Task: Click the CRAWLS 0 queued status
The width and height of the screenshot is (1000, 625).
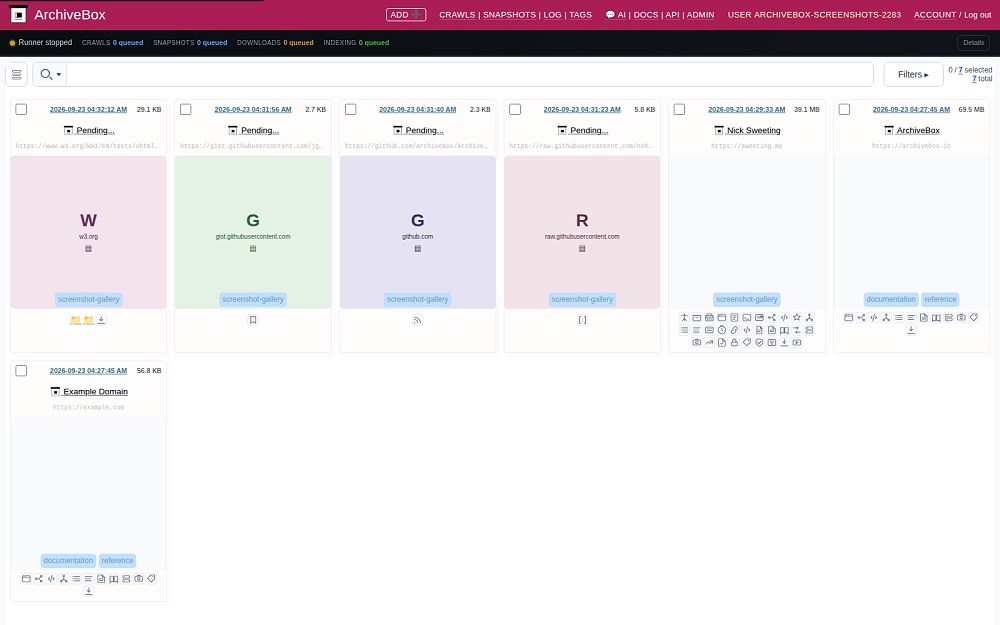Action: 112,43
